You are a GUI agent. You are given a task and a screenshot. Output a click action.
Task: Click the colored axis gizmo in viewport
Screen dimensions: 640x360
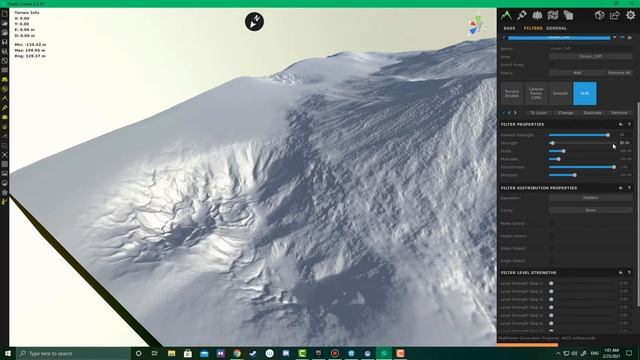click(476, 25)
